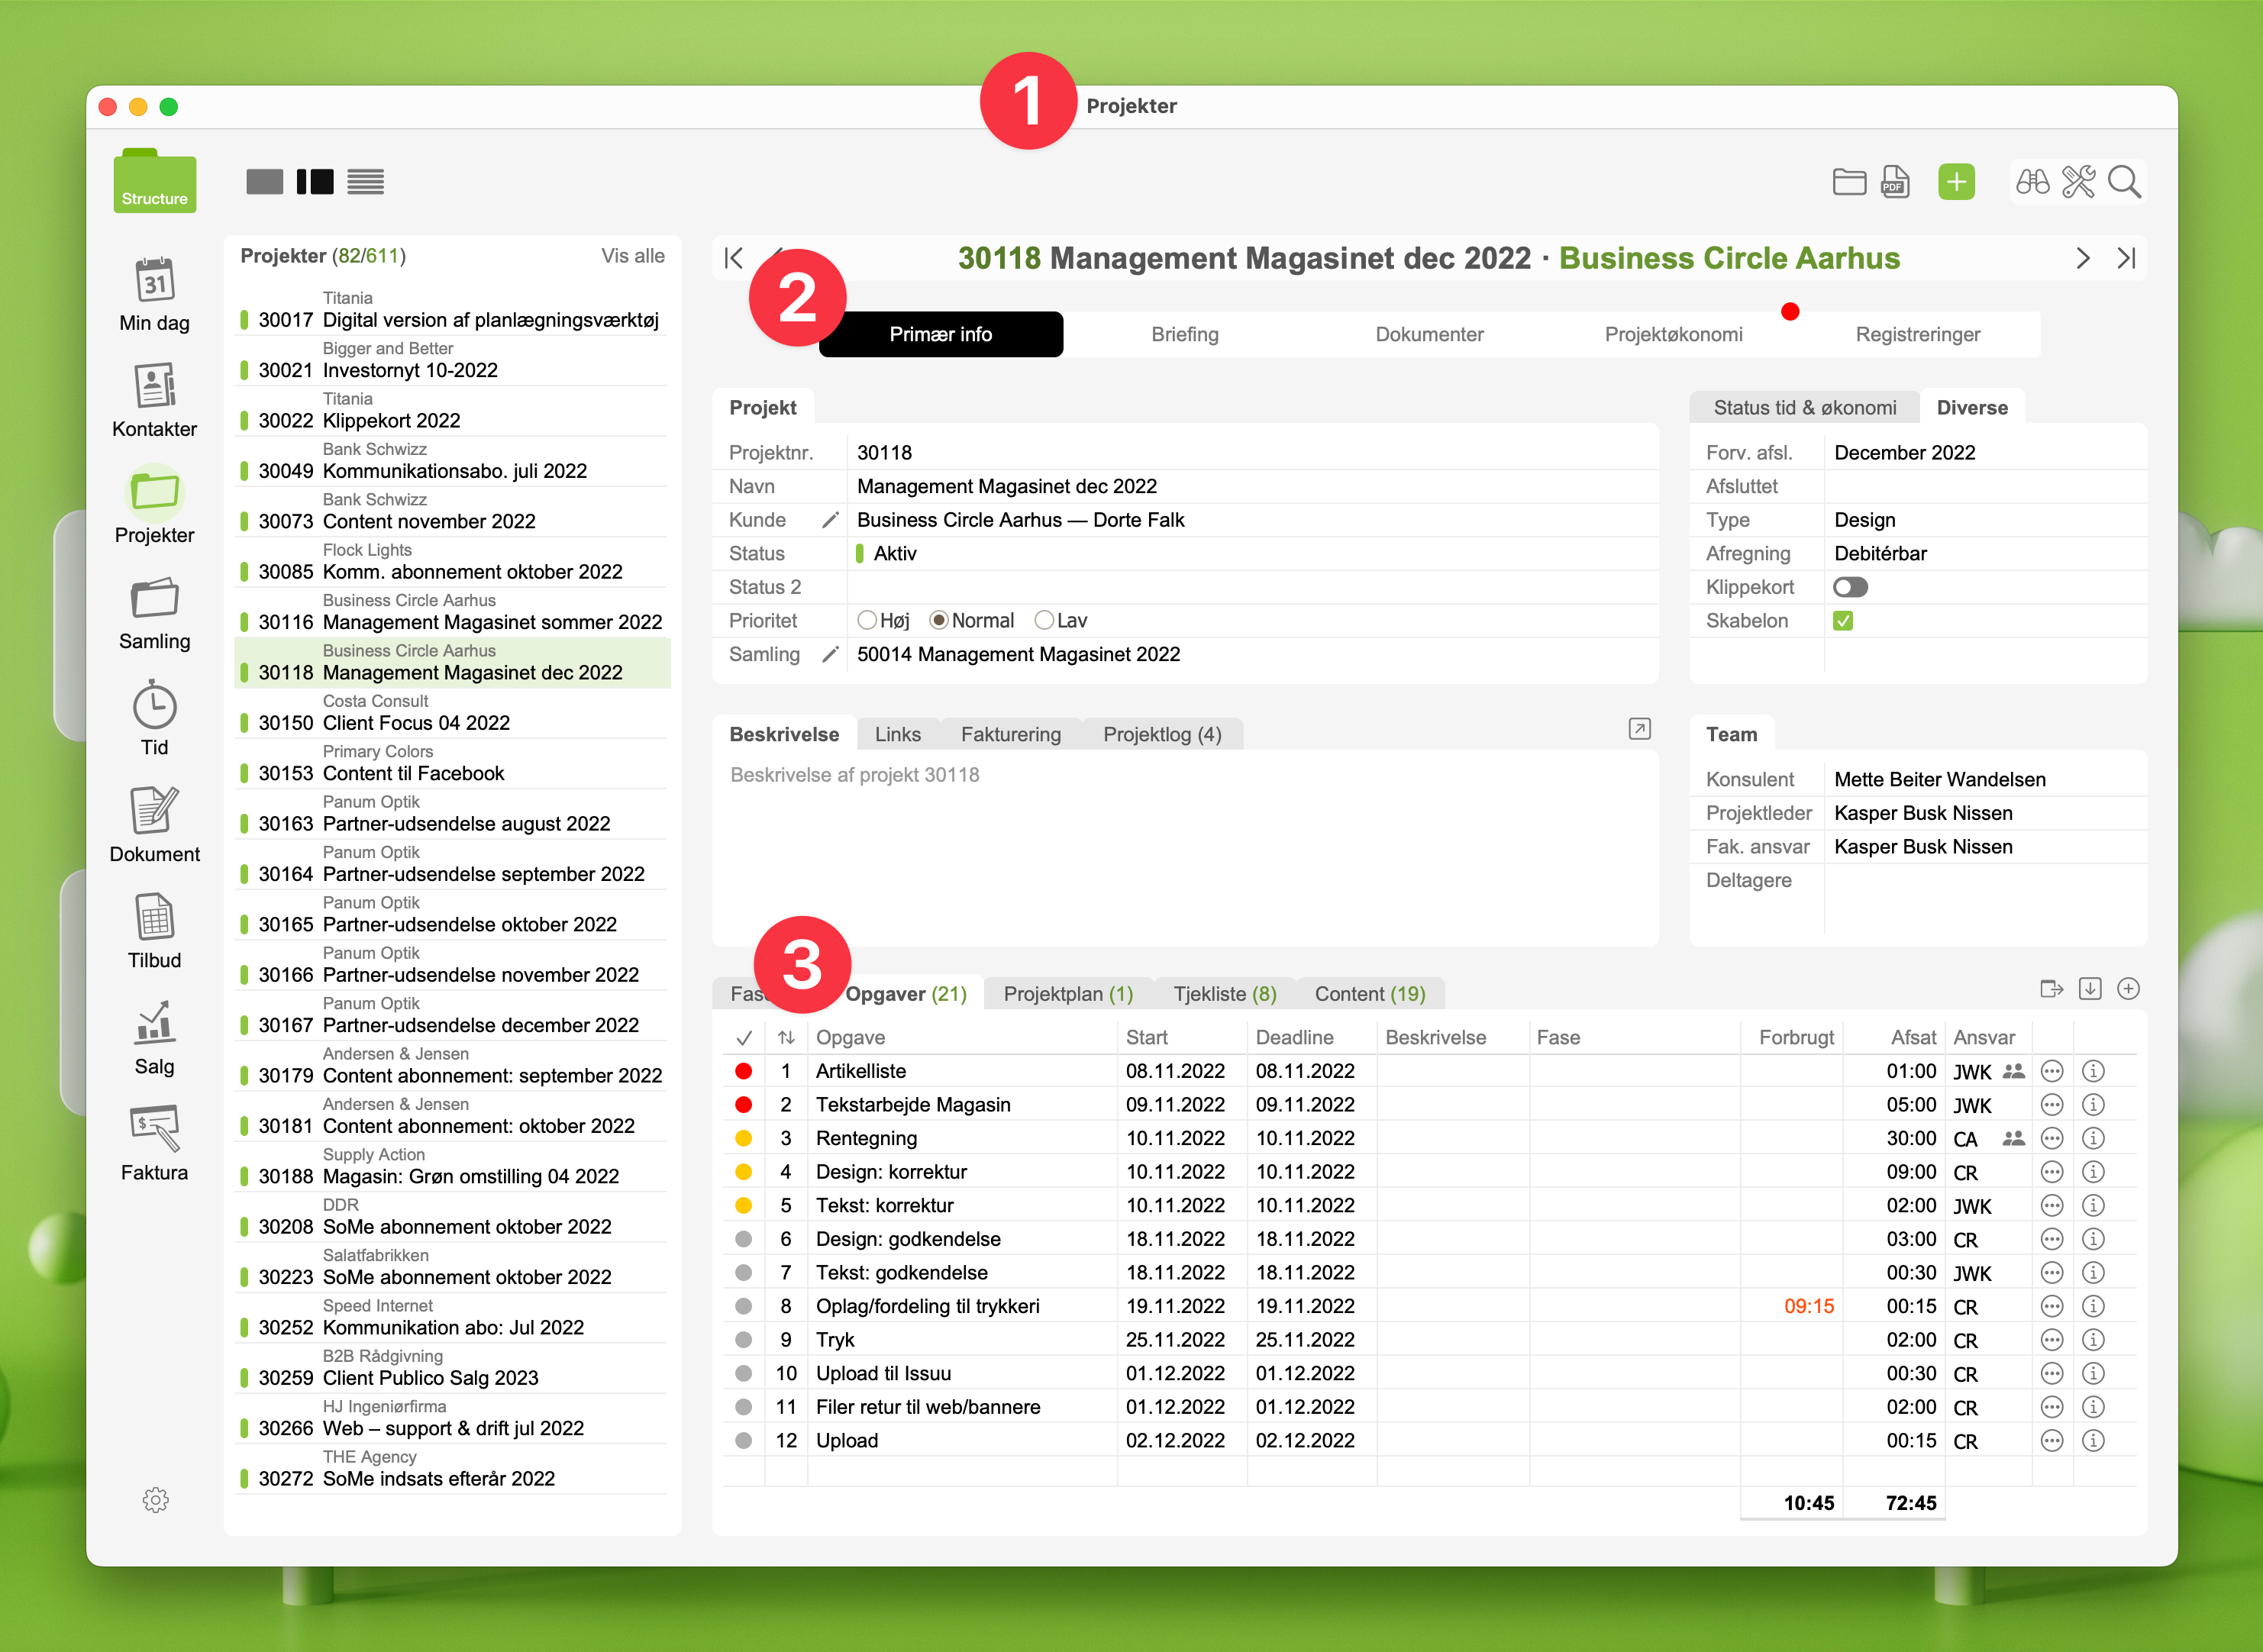Select Høj priority radio button
2263x1652 pixels.
coord(867,621)
